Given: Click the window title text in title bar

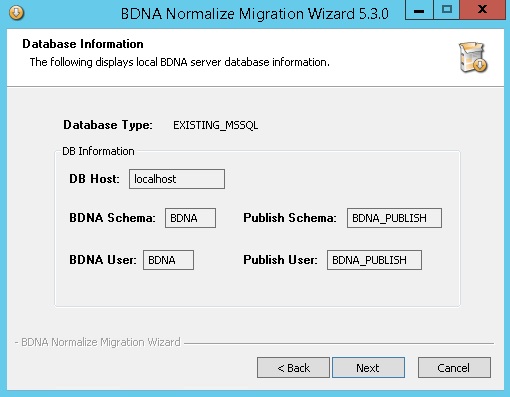Looking at the screenshot, I should click(x=255, y=14).
